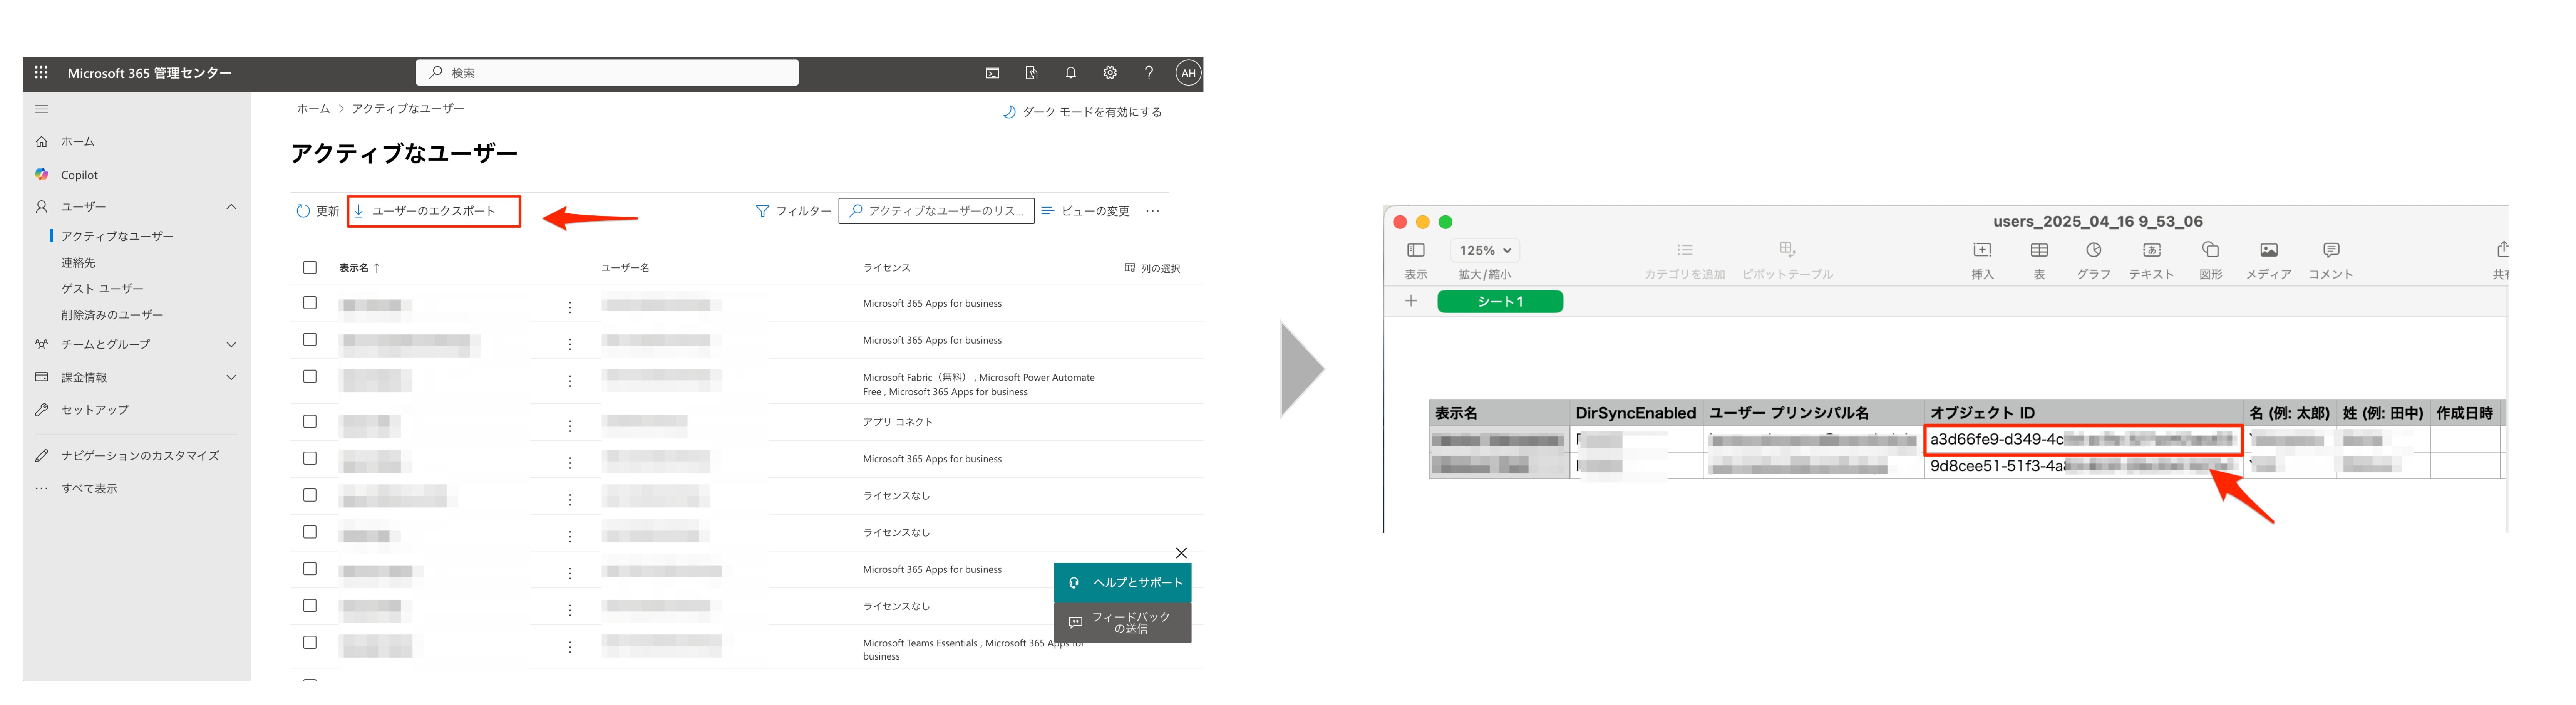Select アクティブなユーザー in navigation
2576x705 pixels.
point(117,236)
